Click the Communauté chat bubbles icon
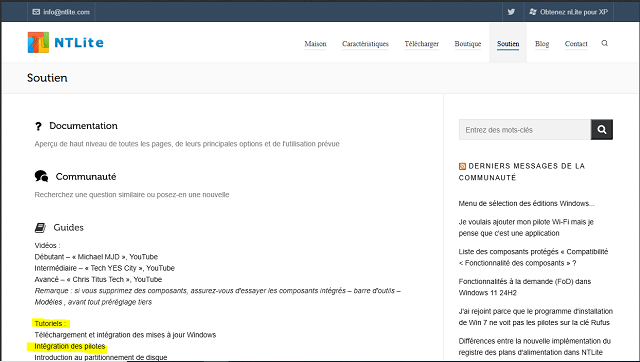640x362 pixels. pos(41,176)
